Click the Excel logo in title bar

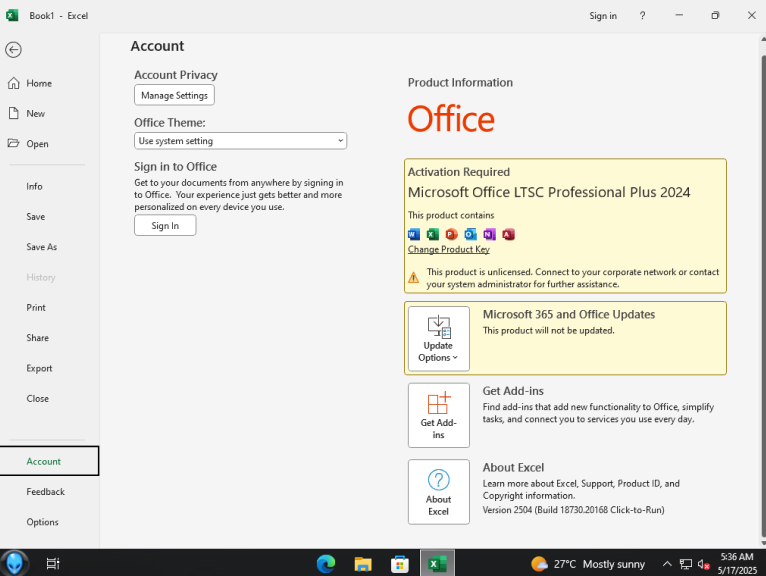(x=12, y=15)
